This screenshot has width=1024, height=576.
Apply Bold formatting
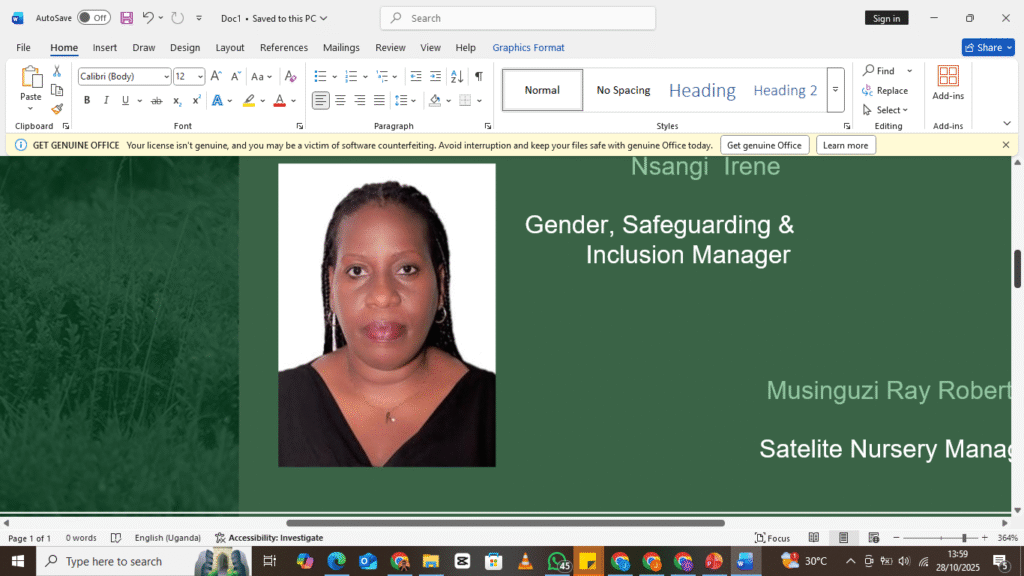(x=87, y=100)
